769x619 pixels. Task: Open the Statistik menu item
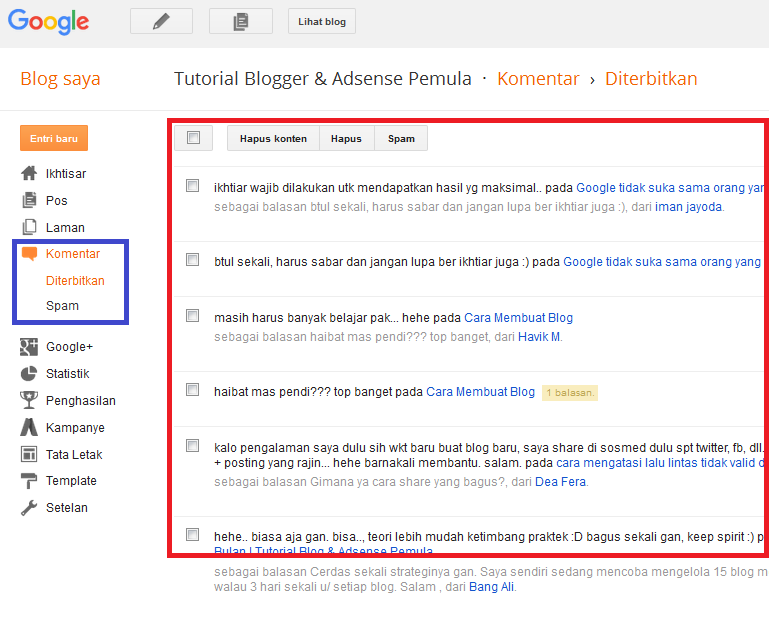[x=68, y=374]
